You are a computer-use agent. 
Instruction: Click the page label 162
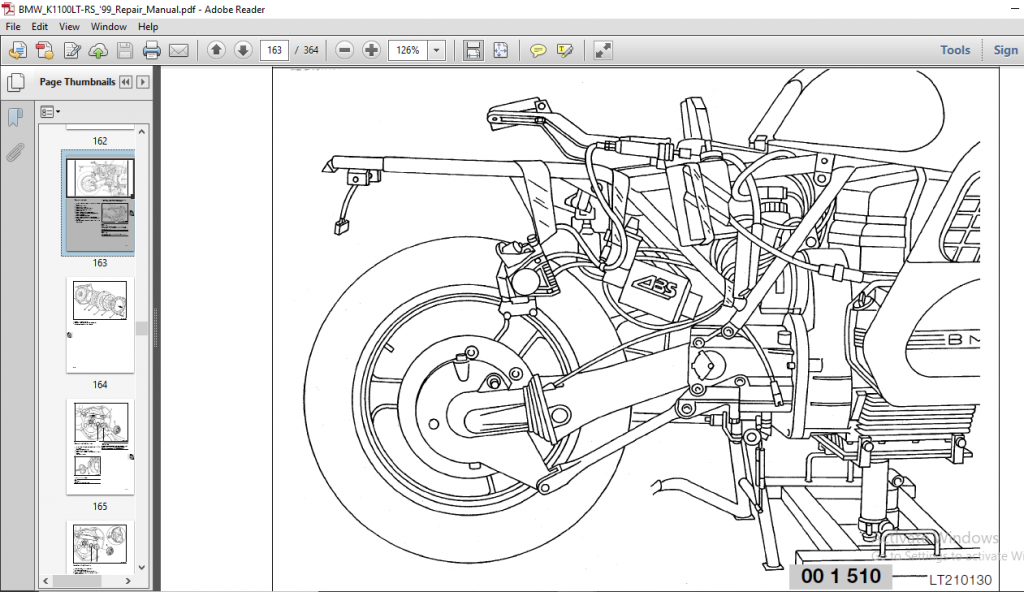click(x=100, y=141)
